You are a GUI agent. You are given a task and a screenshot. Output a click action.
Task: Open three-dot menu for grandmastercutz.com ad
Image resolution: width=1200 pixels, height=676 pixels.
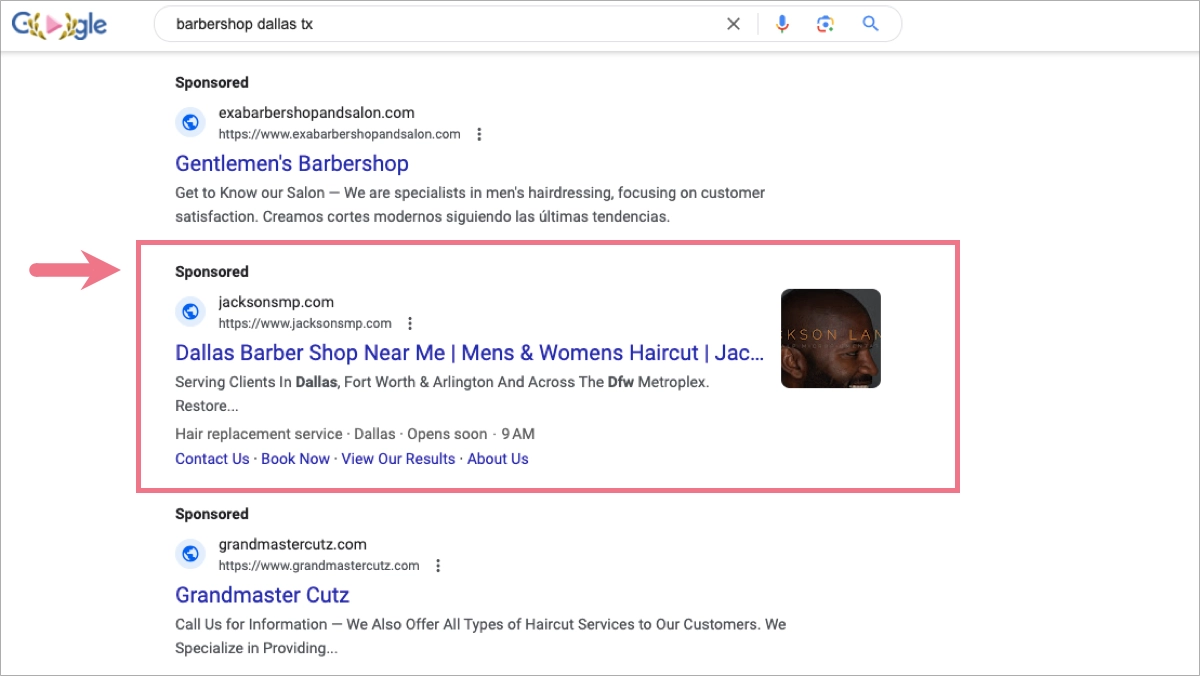[x=438, y=566]
